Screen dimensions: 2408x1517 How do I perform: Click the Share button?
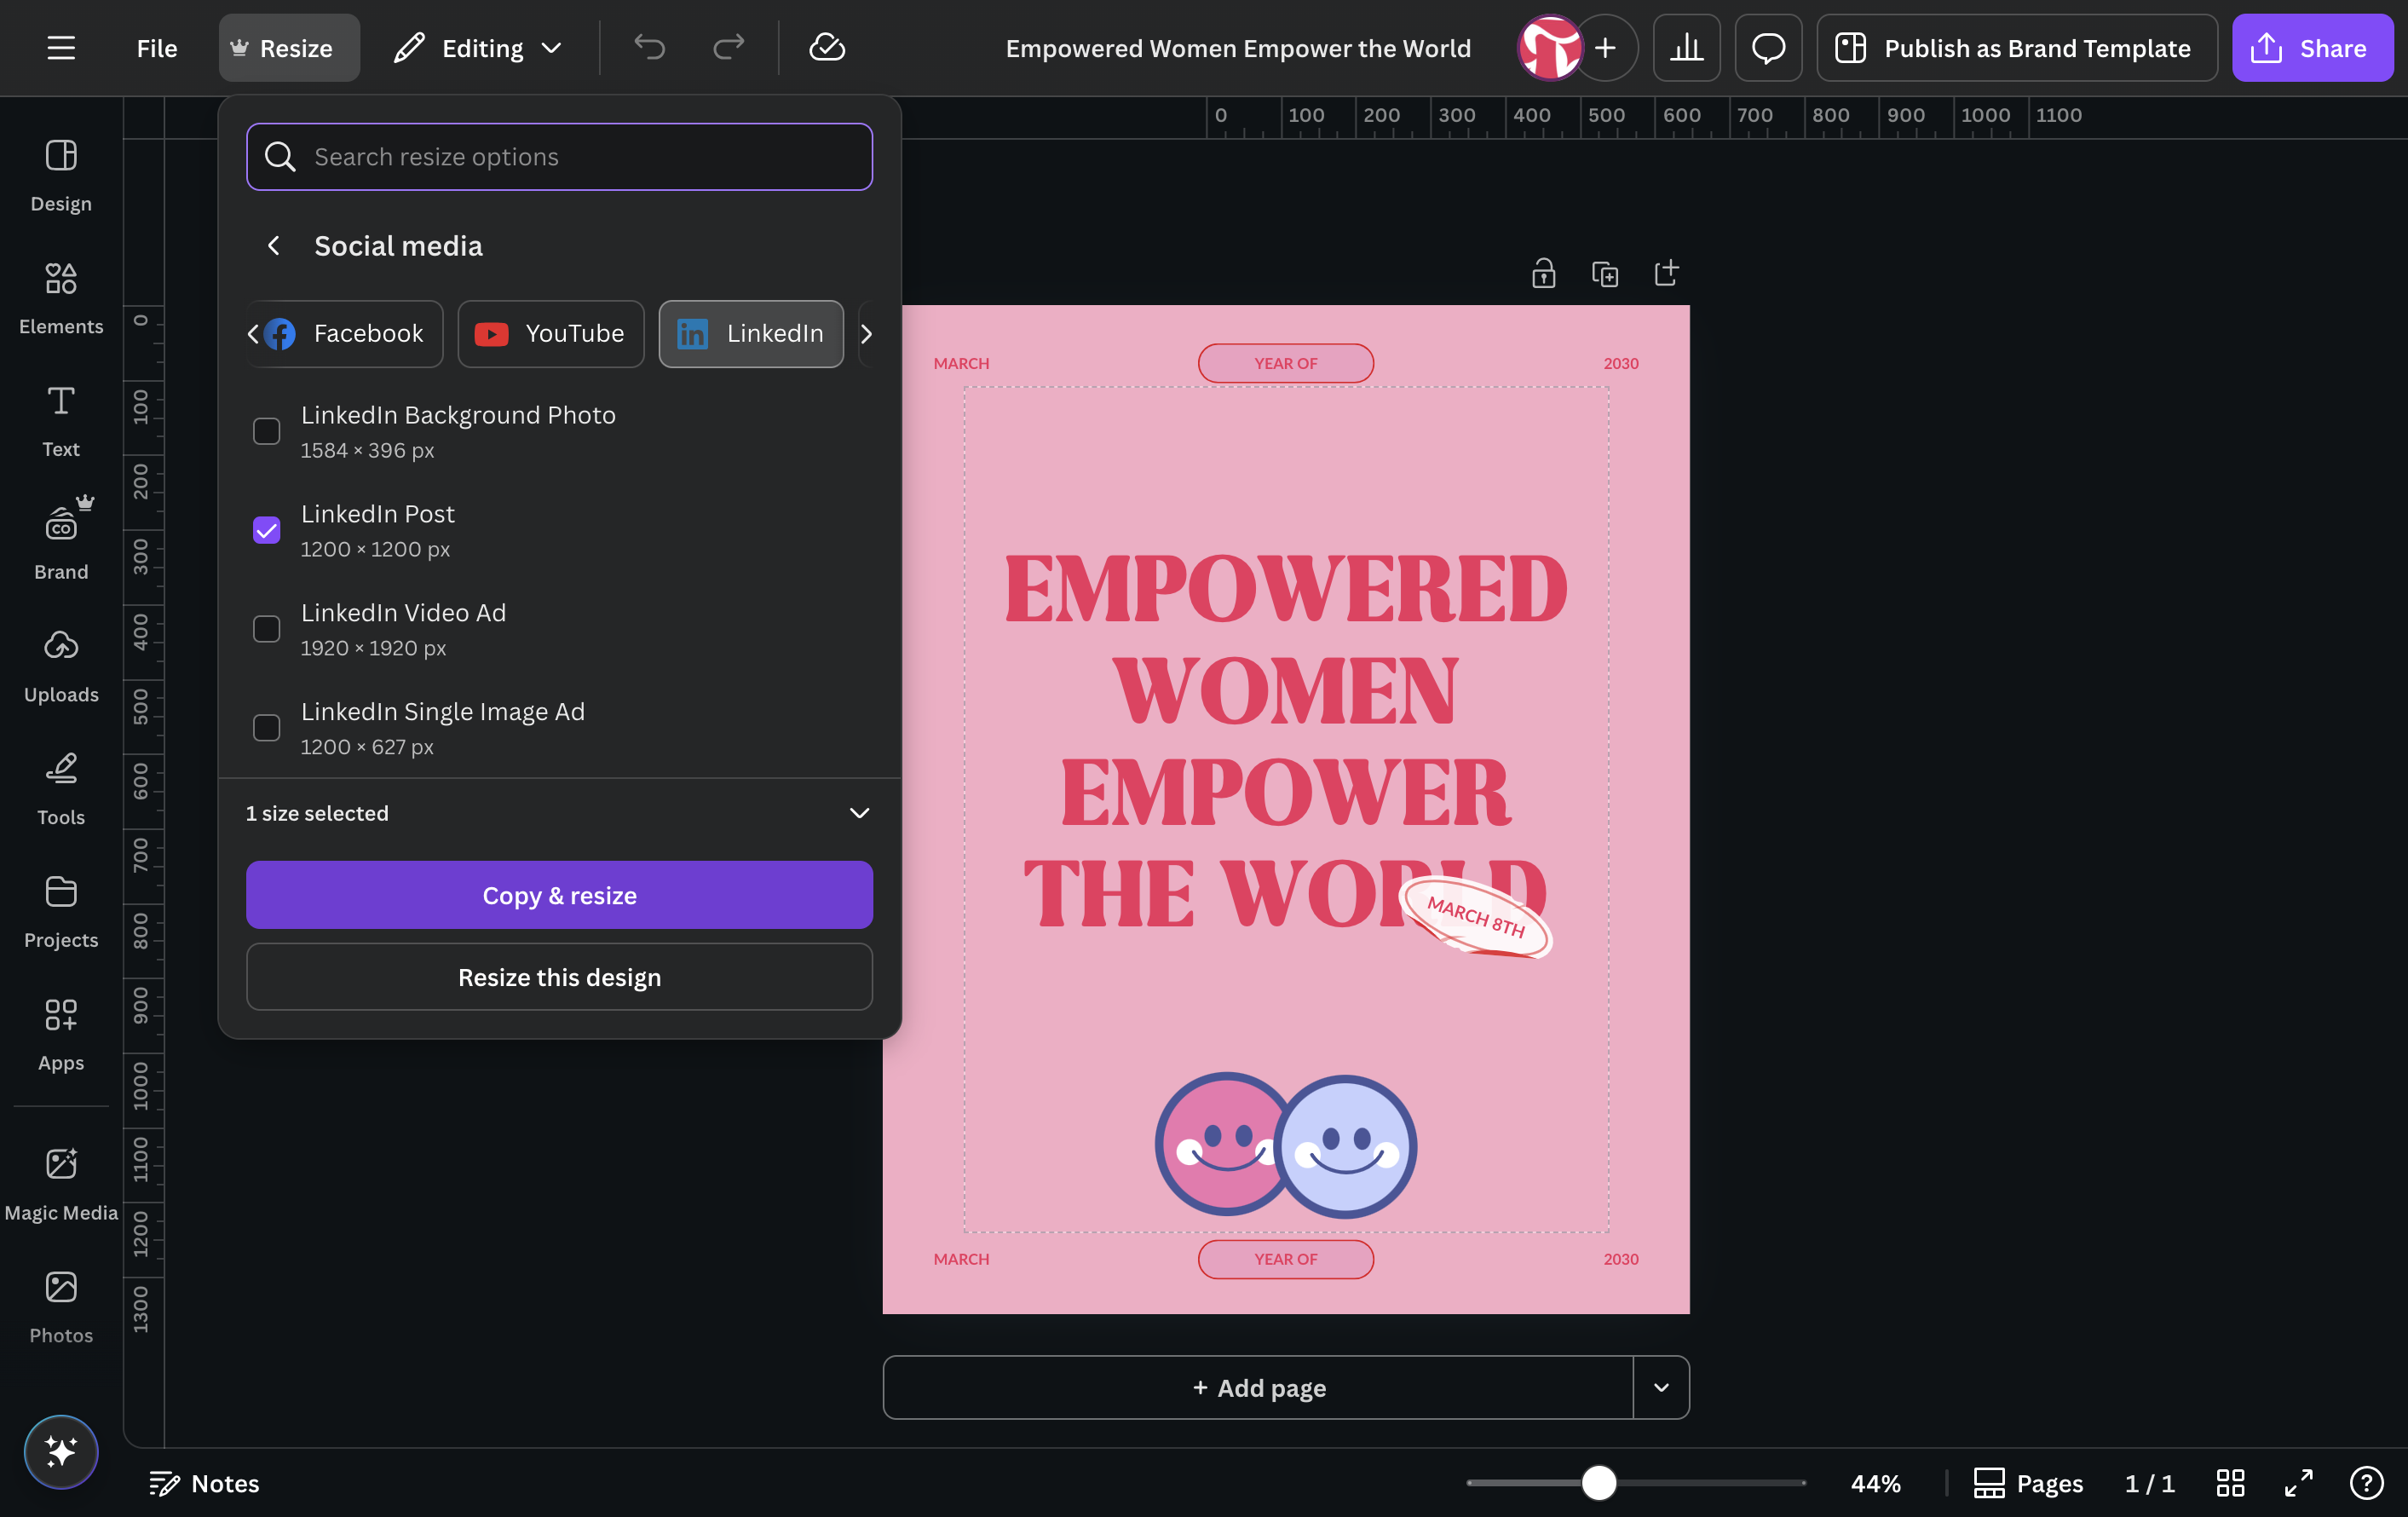2312,48
